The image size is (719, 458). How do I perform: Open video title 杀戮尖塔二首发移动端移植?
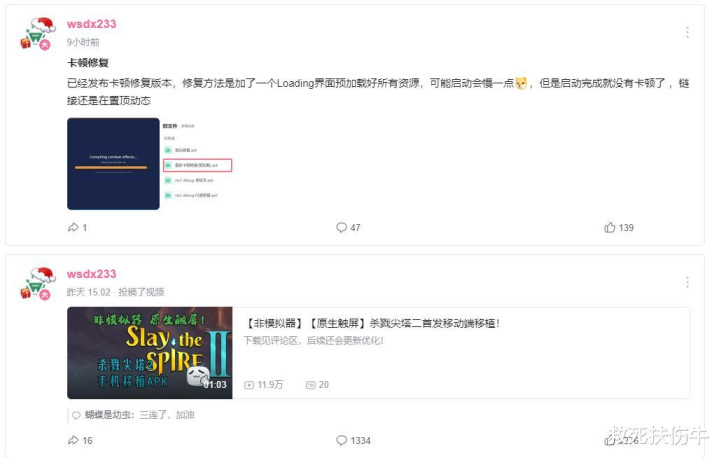[x=371, y=323]
